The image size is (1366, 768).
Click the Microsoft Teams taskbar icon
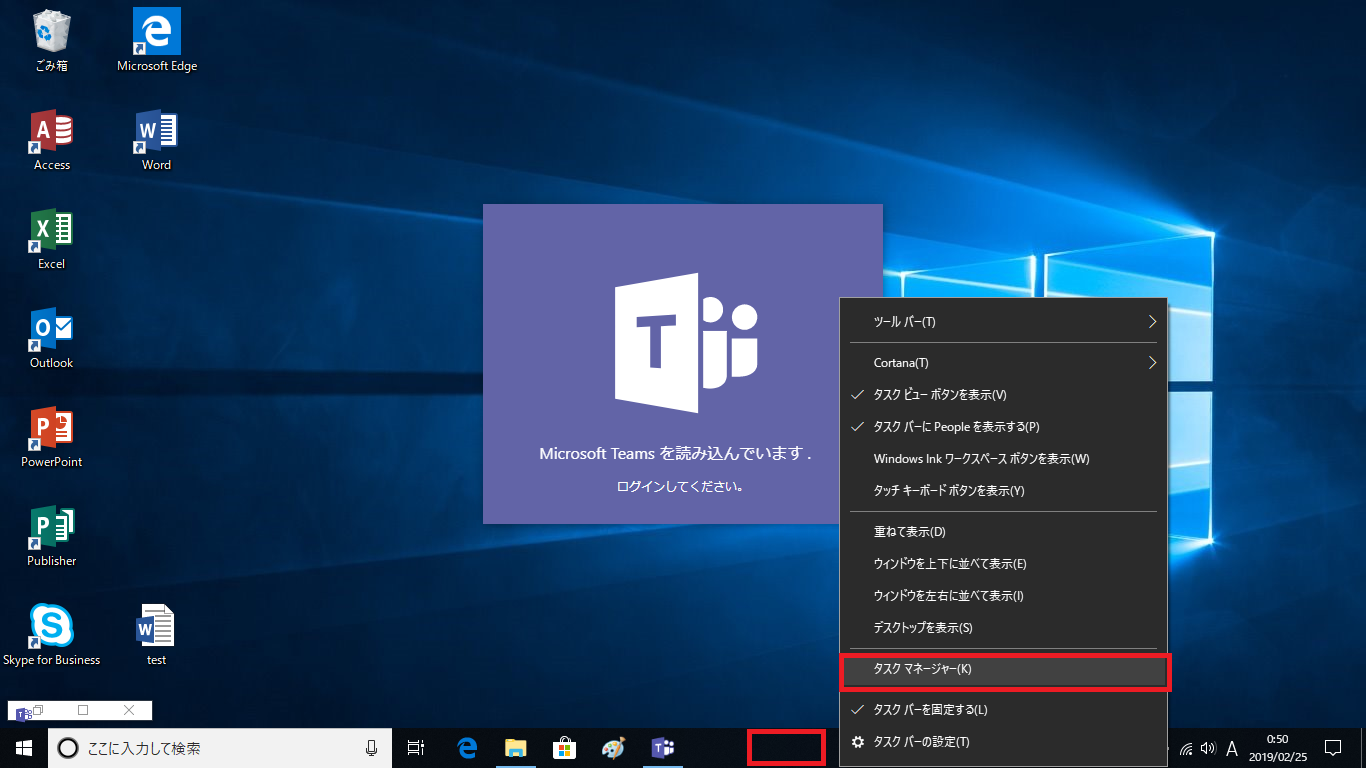click(662, 748)
